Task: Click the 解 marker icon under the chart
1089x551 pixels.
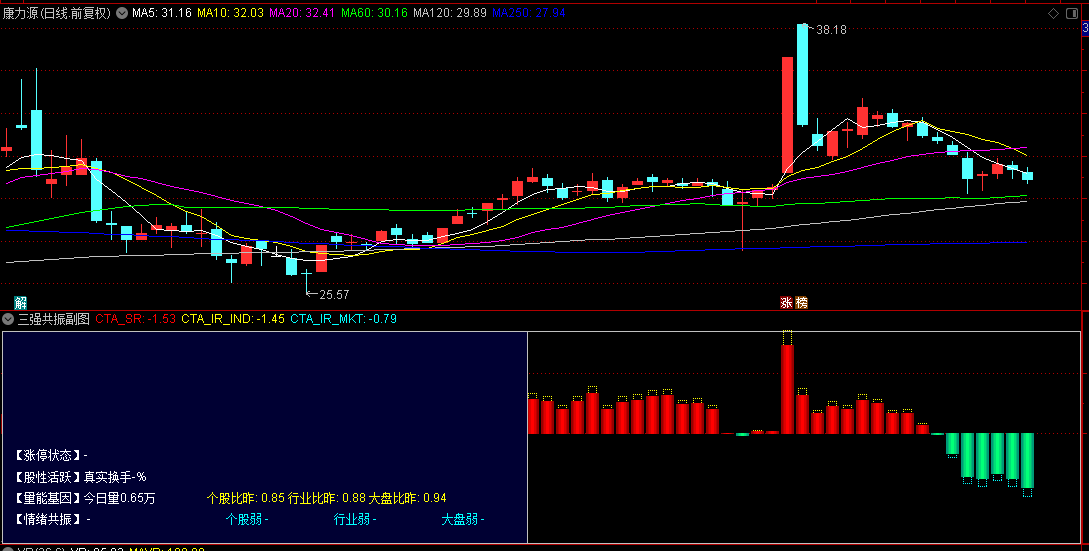Action: click(x=20, y=302)
